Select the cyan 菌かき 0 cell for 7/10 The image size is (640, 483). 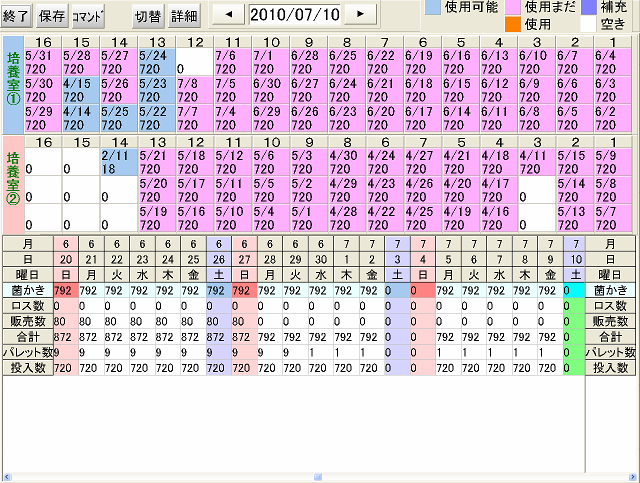[574, 290]
